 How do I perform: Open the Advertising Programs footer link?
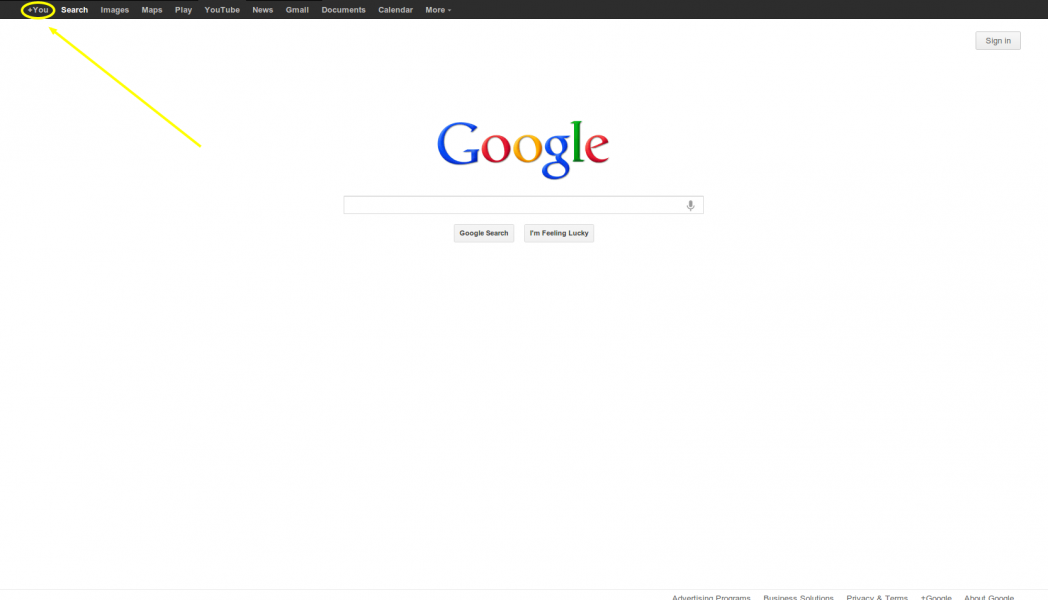point(711,597)
